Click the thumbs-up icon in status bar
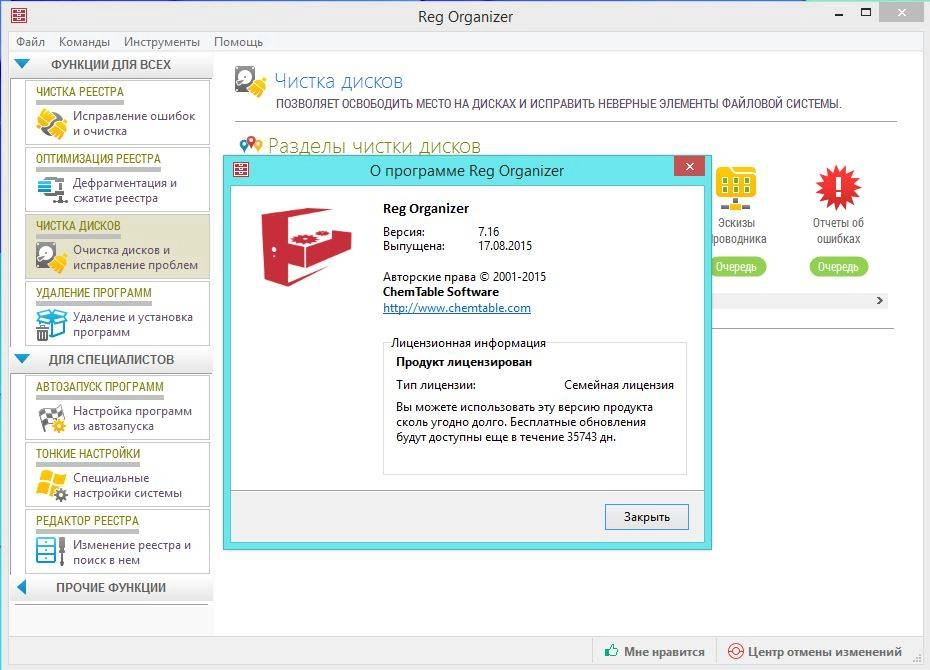 click(x=611, y=650)
